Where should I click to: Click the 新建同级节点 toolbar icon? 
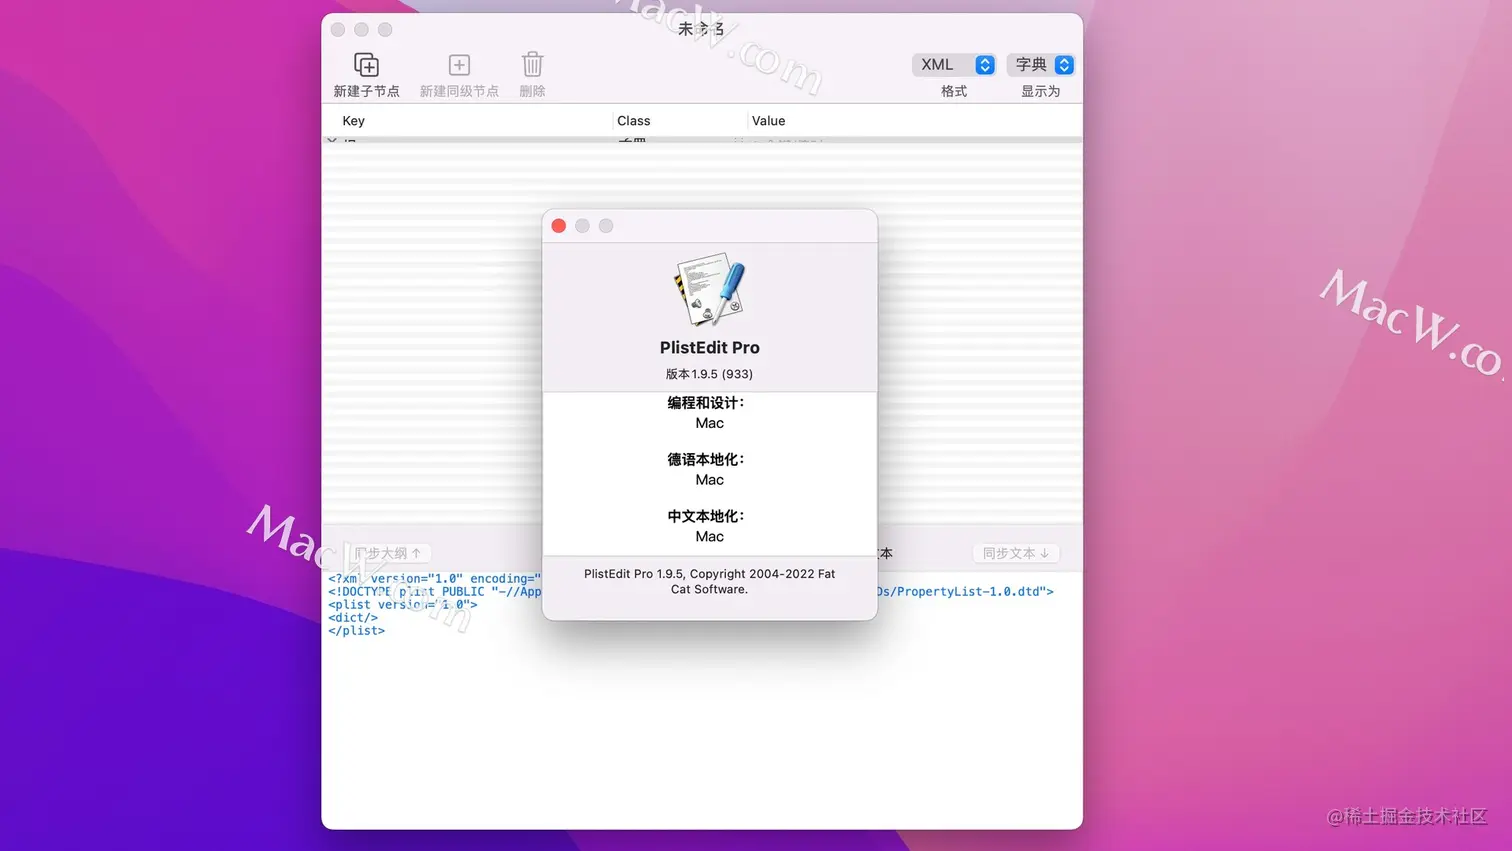[459, 65]
